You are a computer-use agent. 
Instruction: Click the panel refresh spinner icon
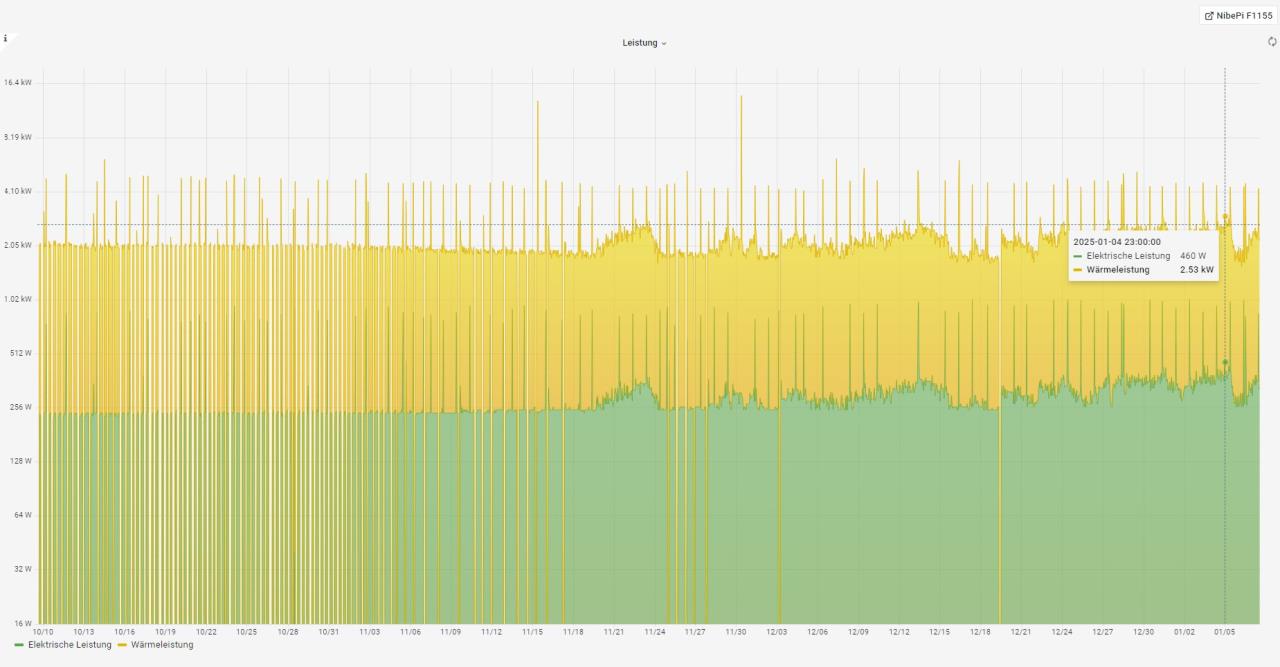pos(1272,42)
